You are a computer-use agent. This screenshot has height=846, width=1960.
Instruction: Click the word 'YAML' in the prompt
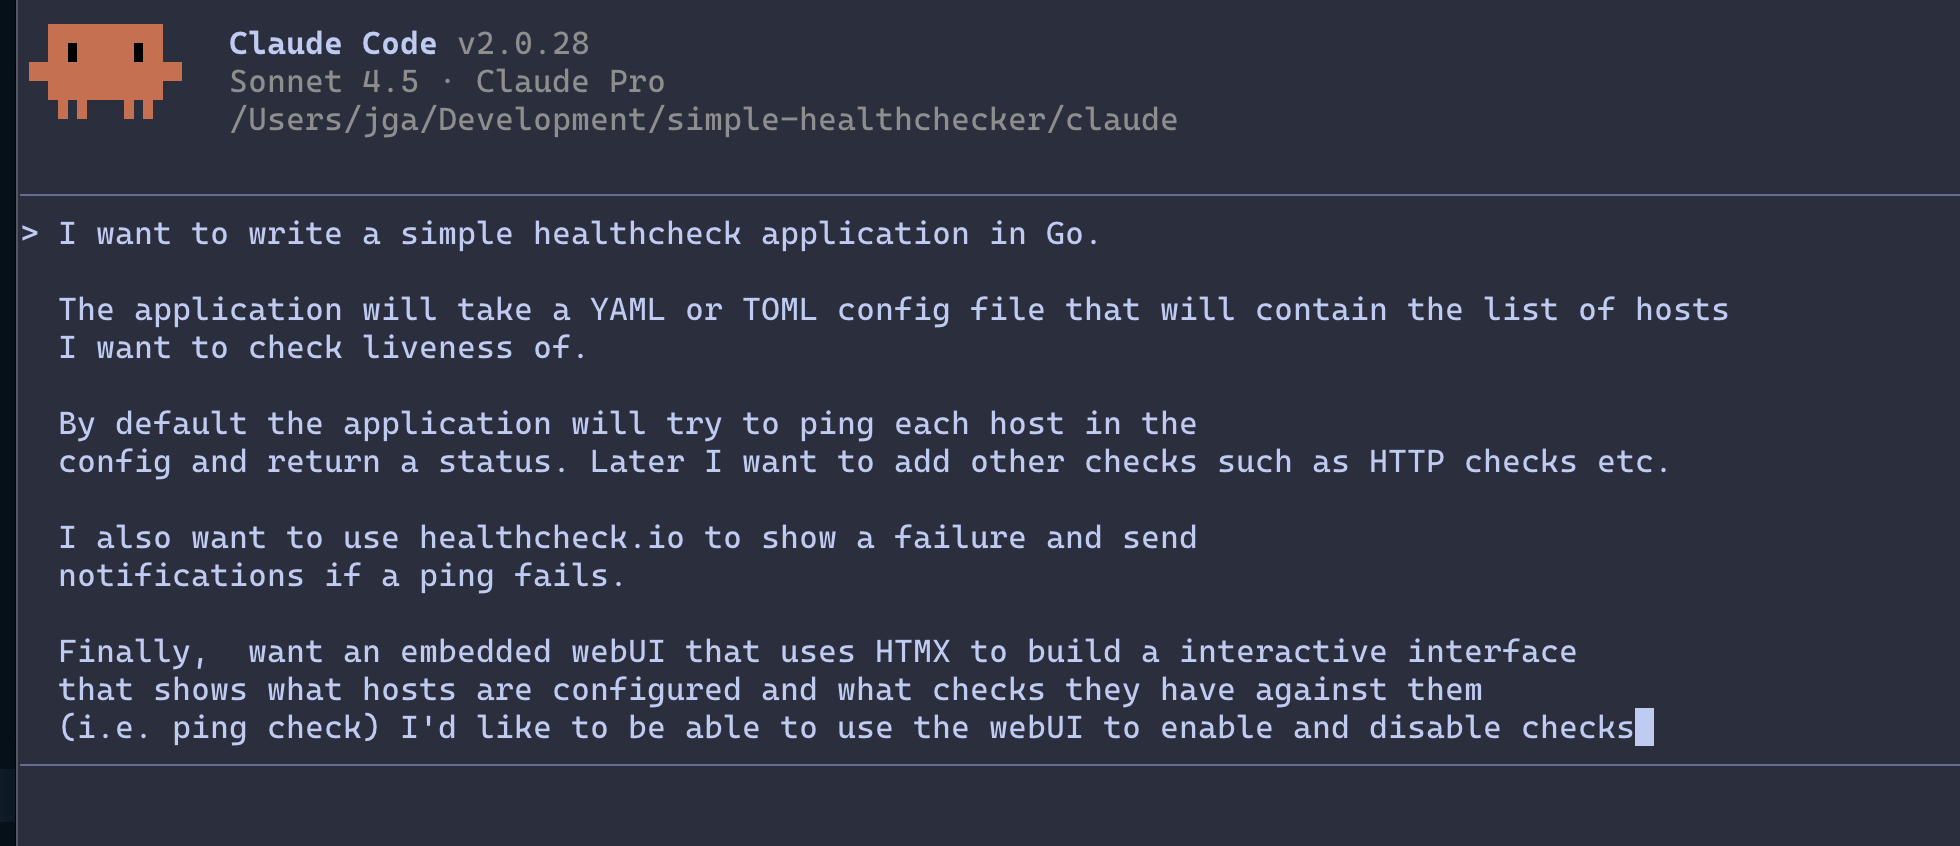pos(627,310)
